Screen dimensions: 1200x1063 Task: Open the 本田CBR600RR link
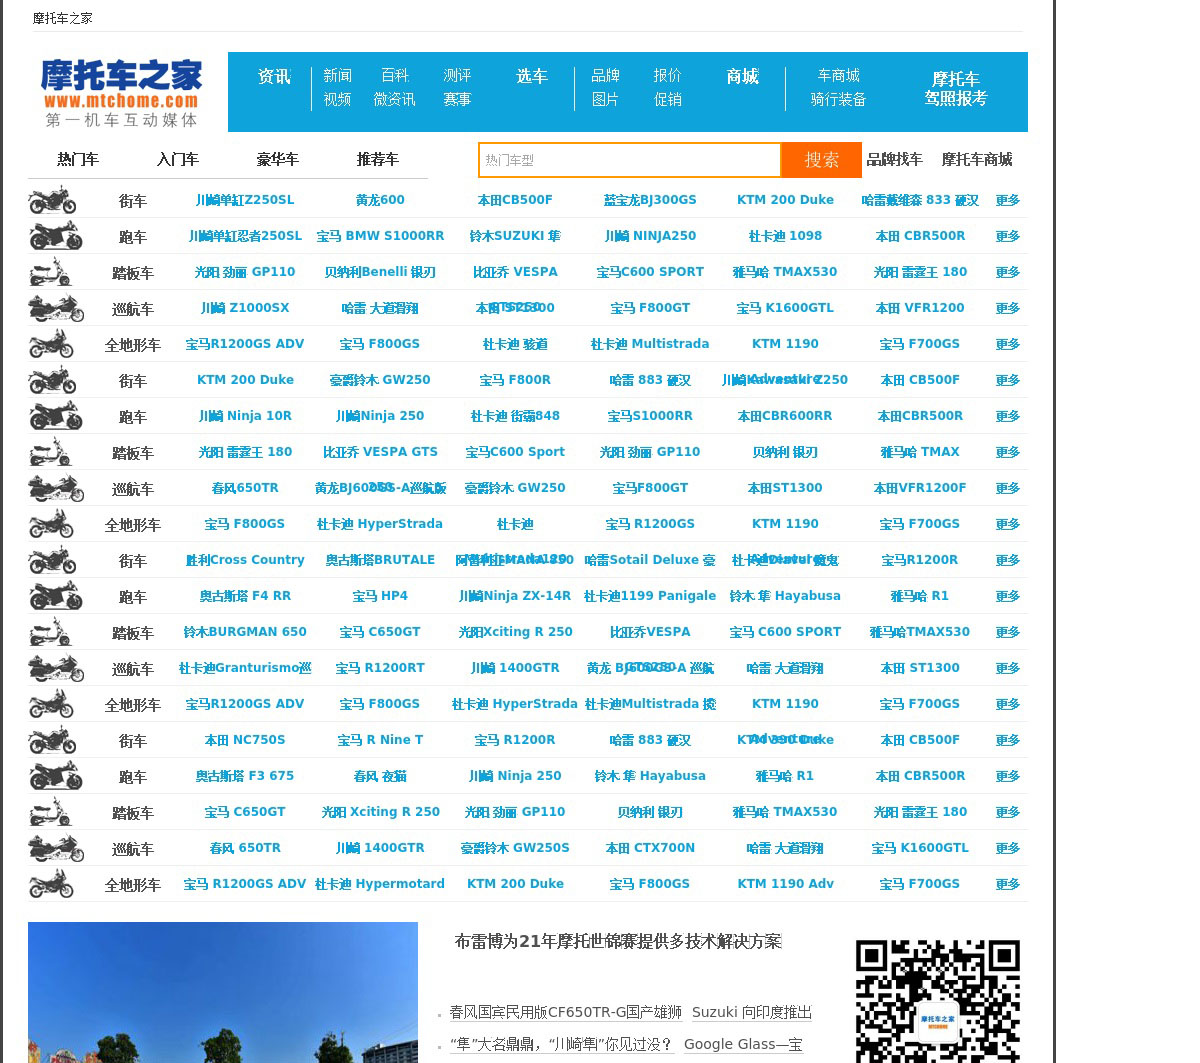point(785,416)
